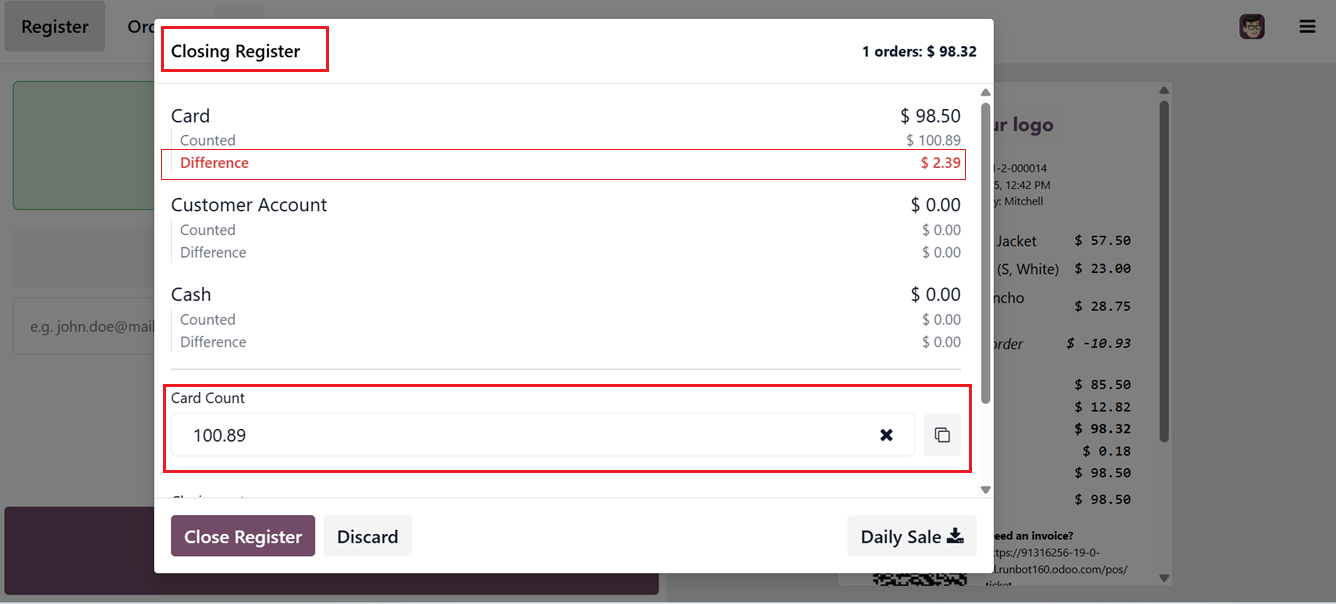Select the Card payment method row
This screenshot has height=604, width=1336.
coord(565,116)
